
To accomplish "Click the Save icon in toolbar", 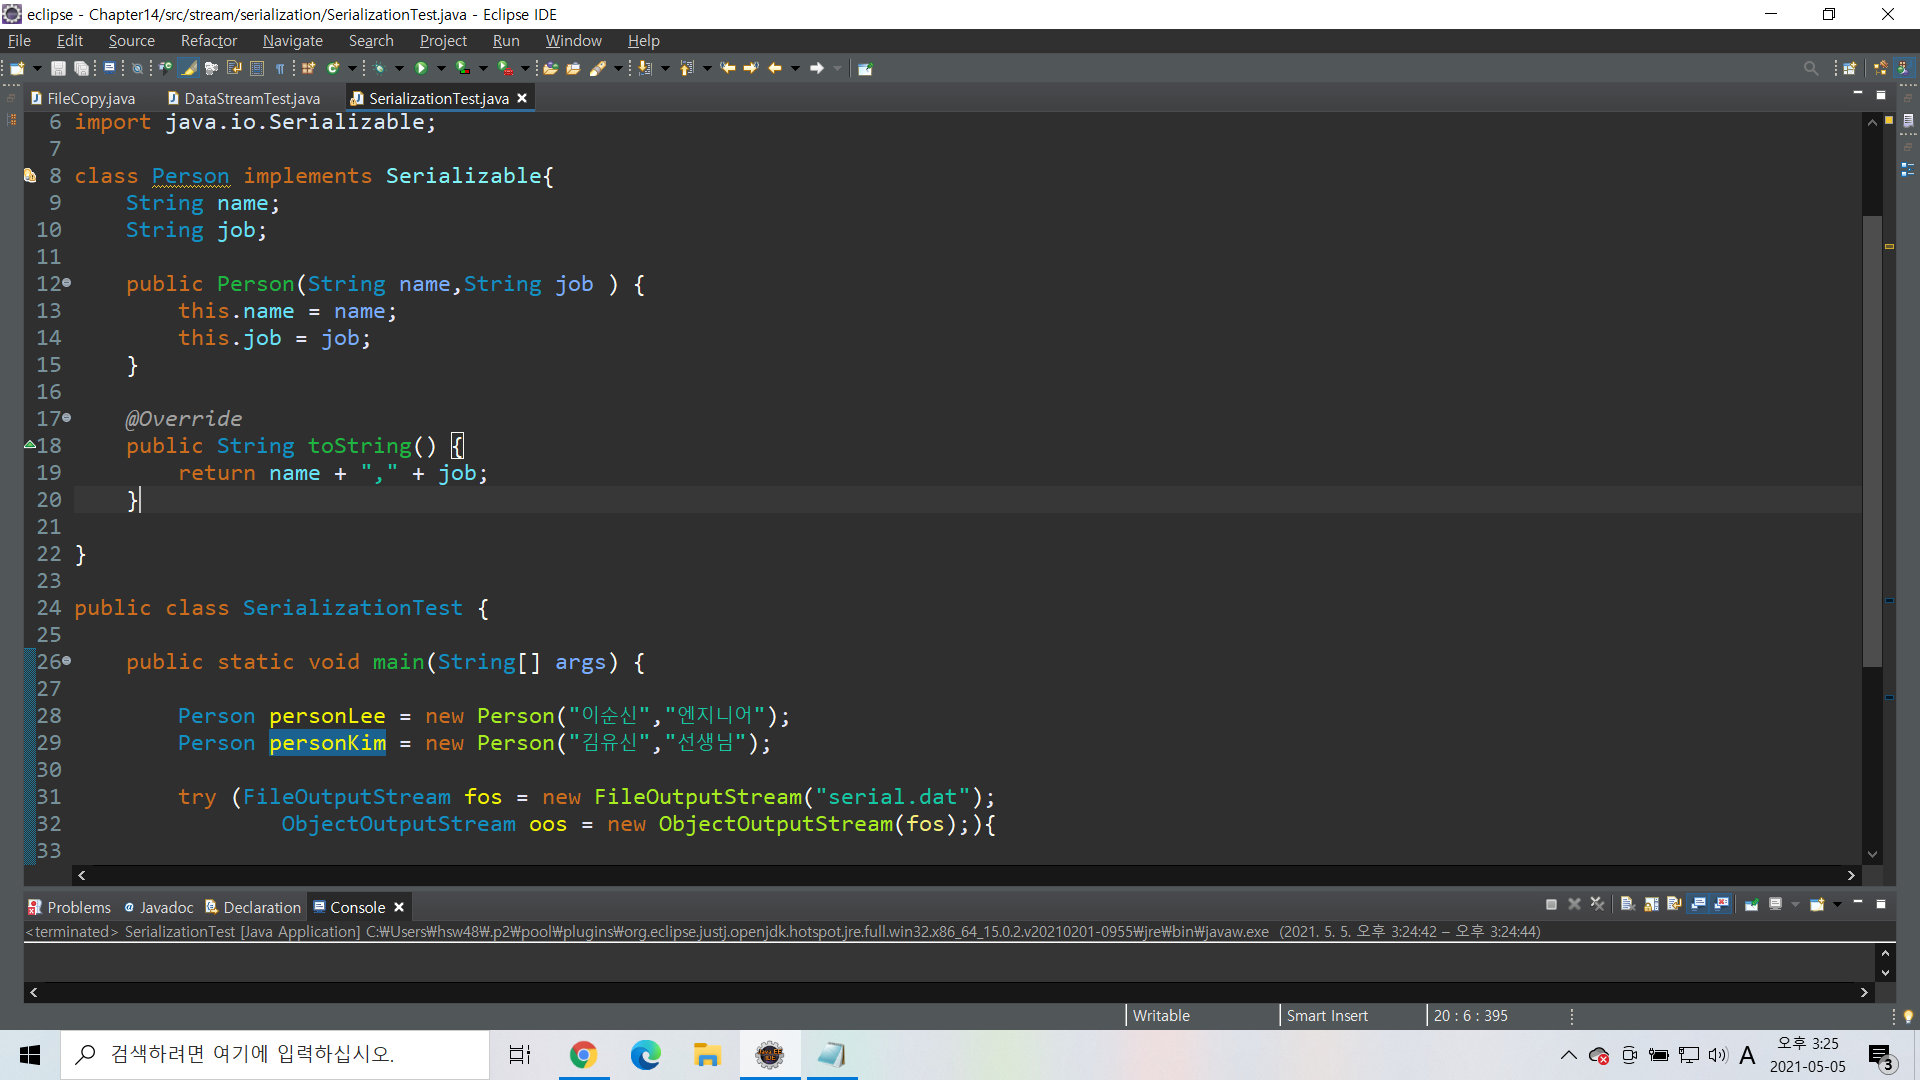I will (58, 68).
